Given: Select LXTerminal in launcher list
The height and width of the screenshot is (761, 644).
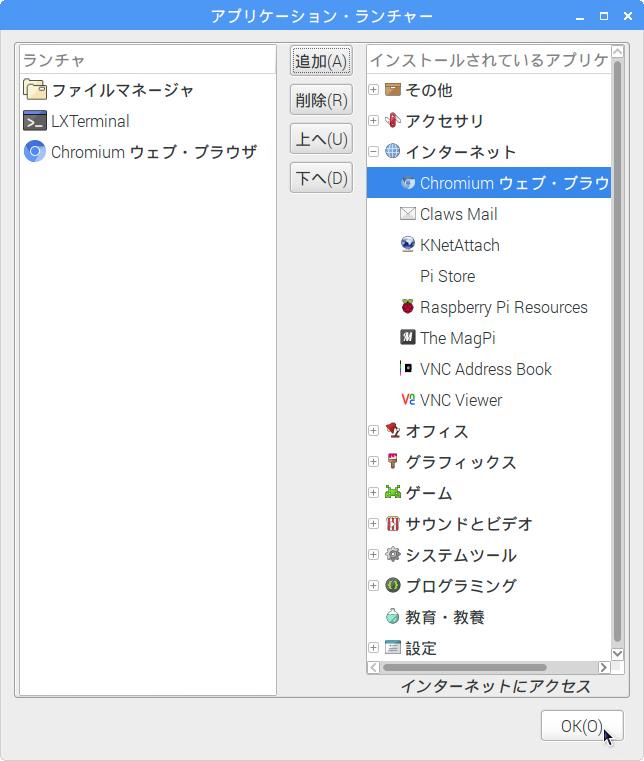Looking at the screenshot, I should 148,121.
